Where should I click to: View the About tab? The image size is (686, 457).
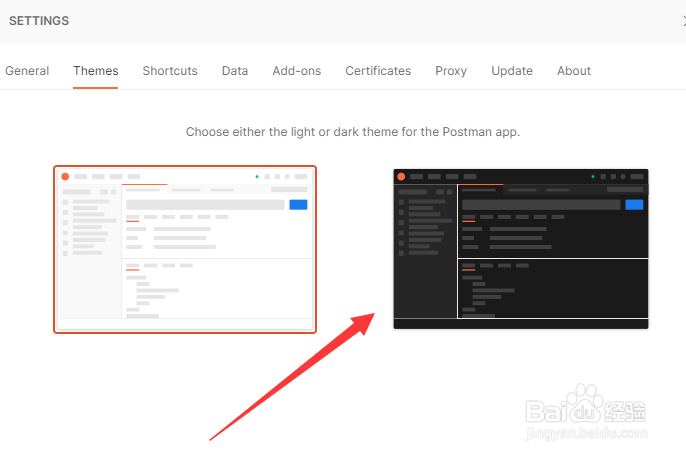574,71
